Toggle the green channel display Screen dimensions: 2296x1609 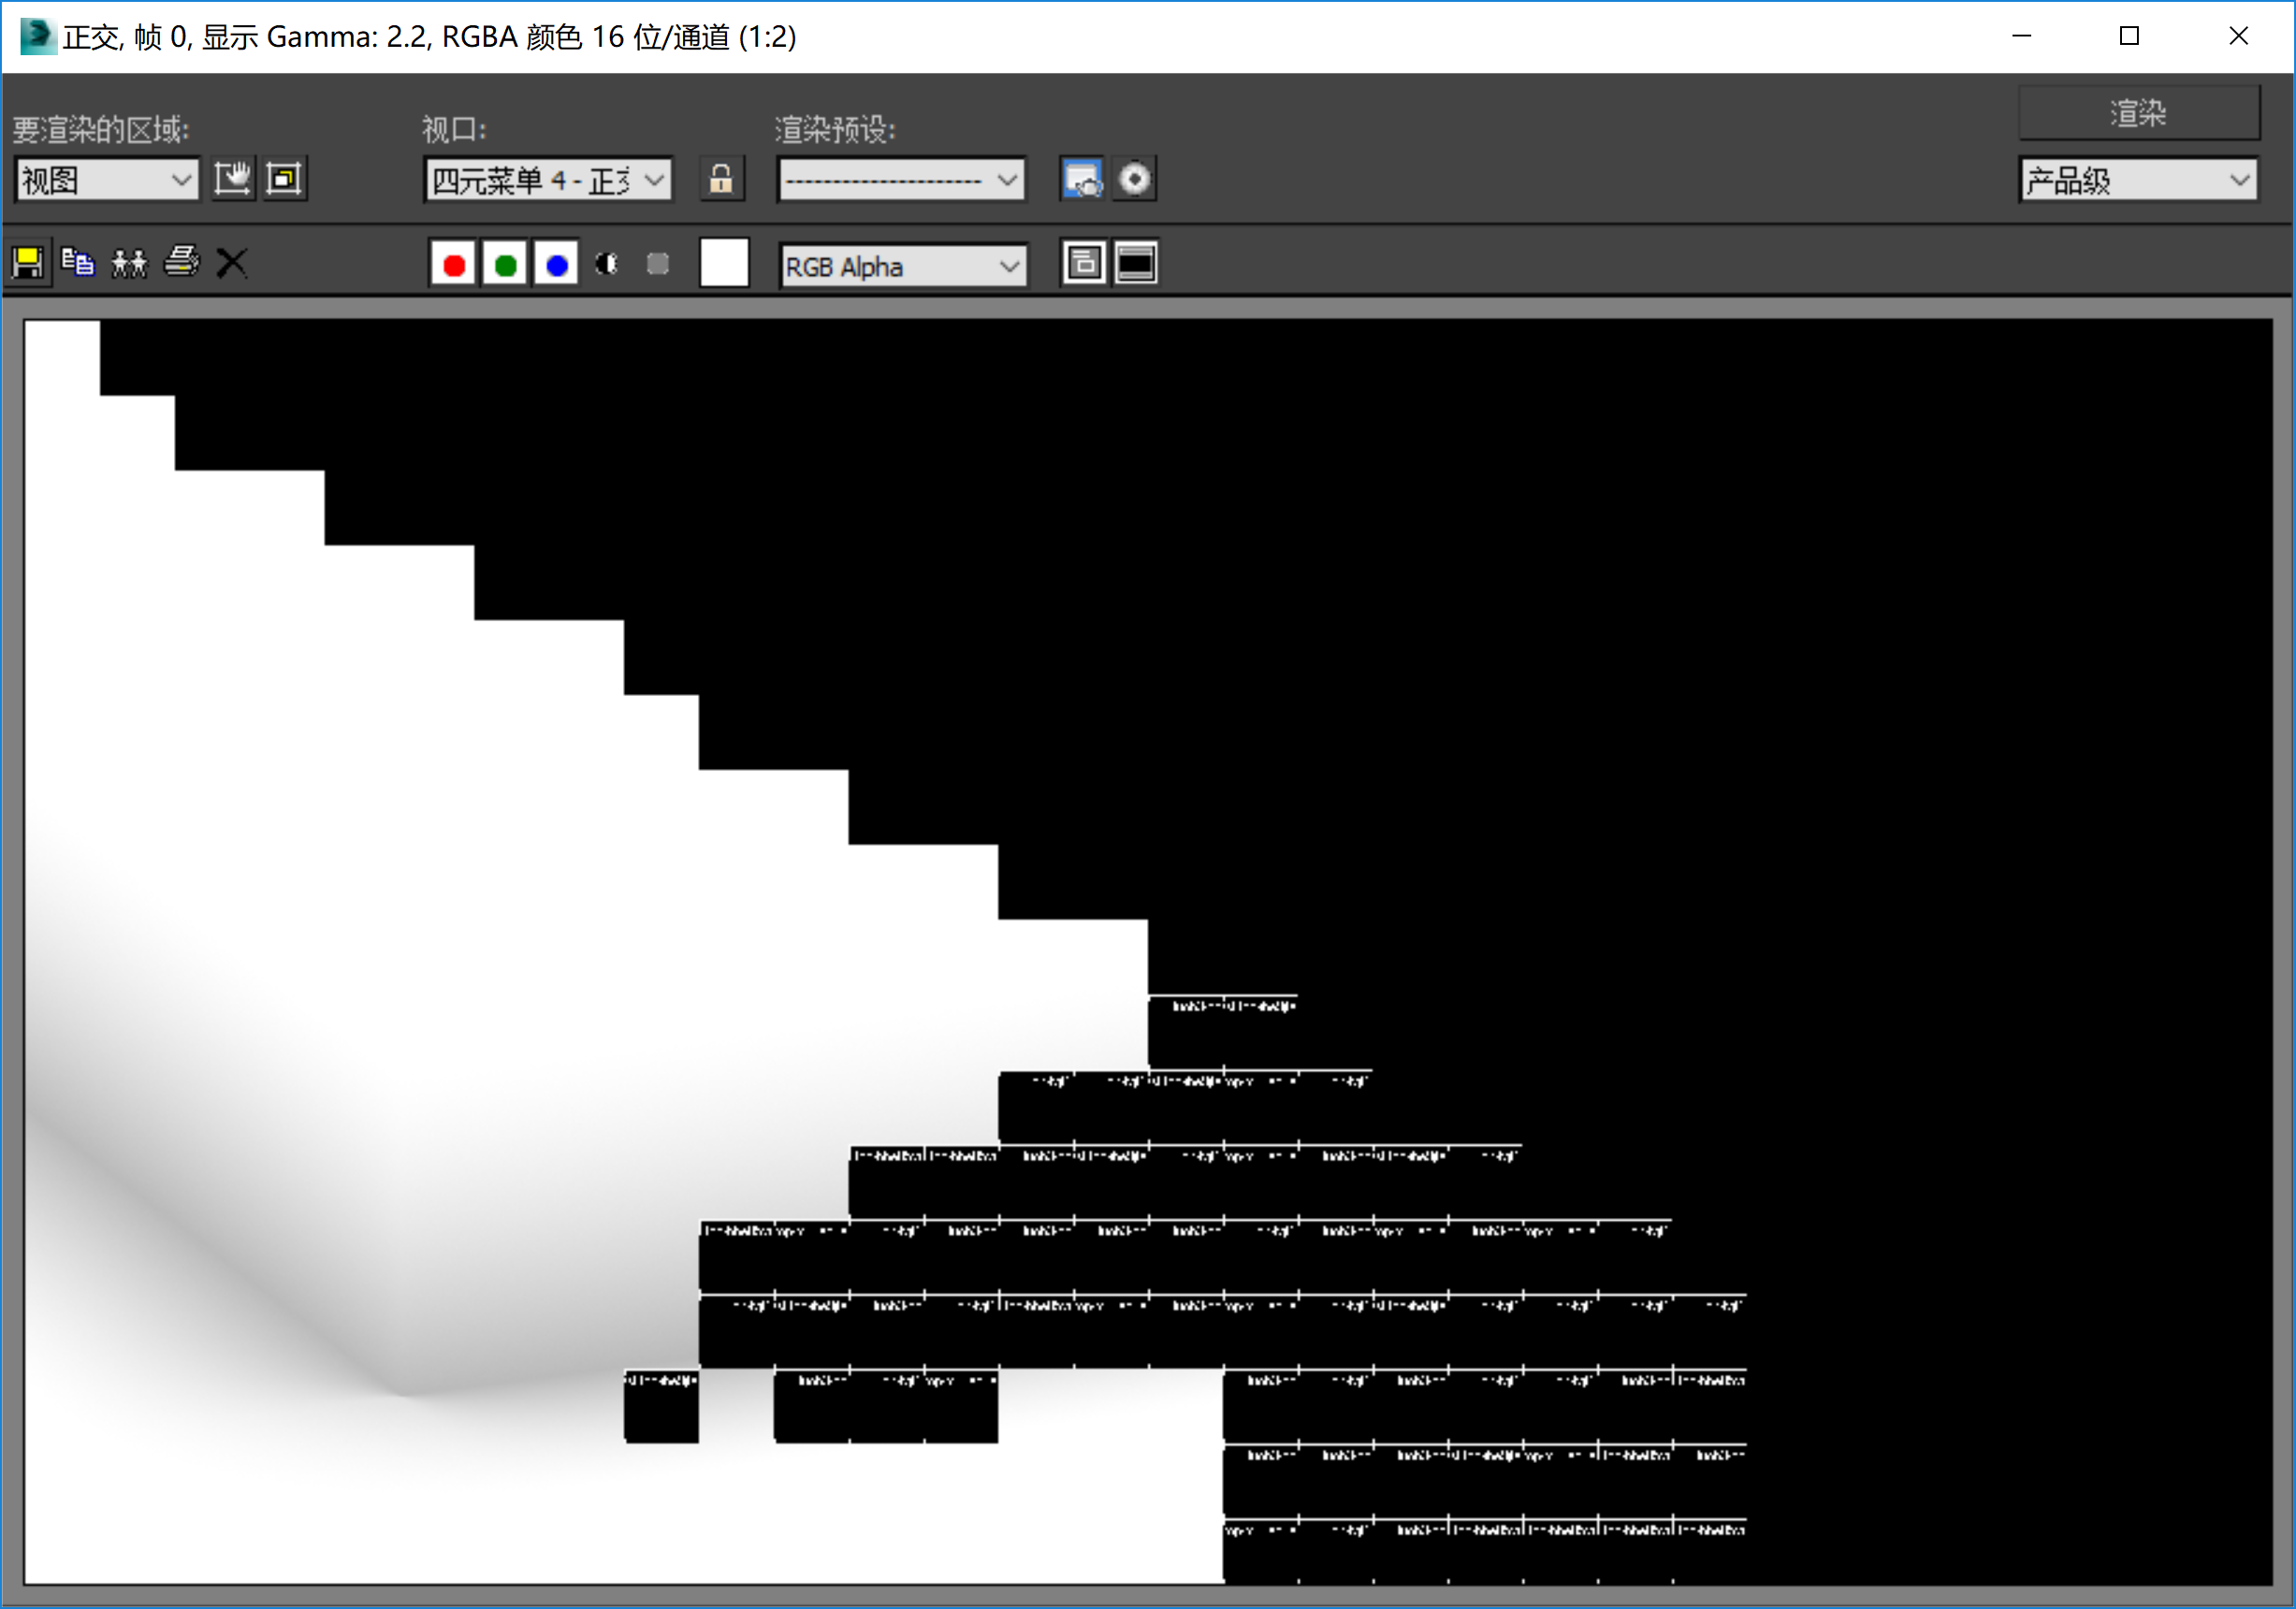[x=505, y=265]
